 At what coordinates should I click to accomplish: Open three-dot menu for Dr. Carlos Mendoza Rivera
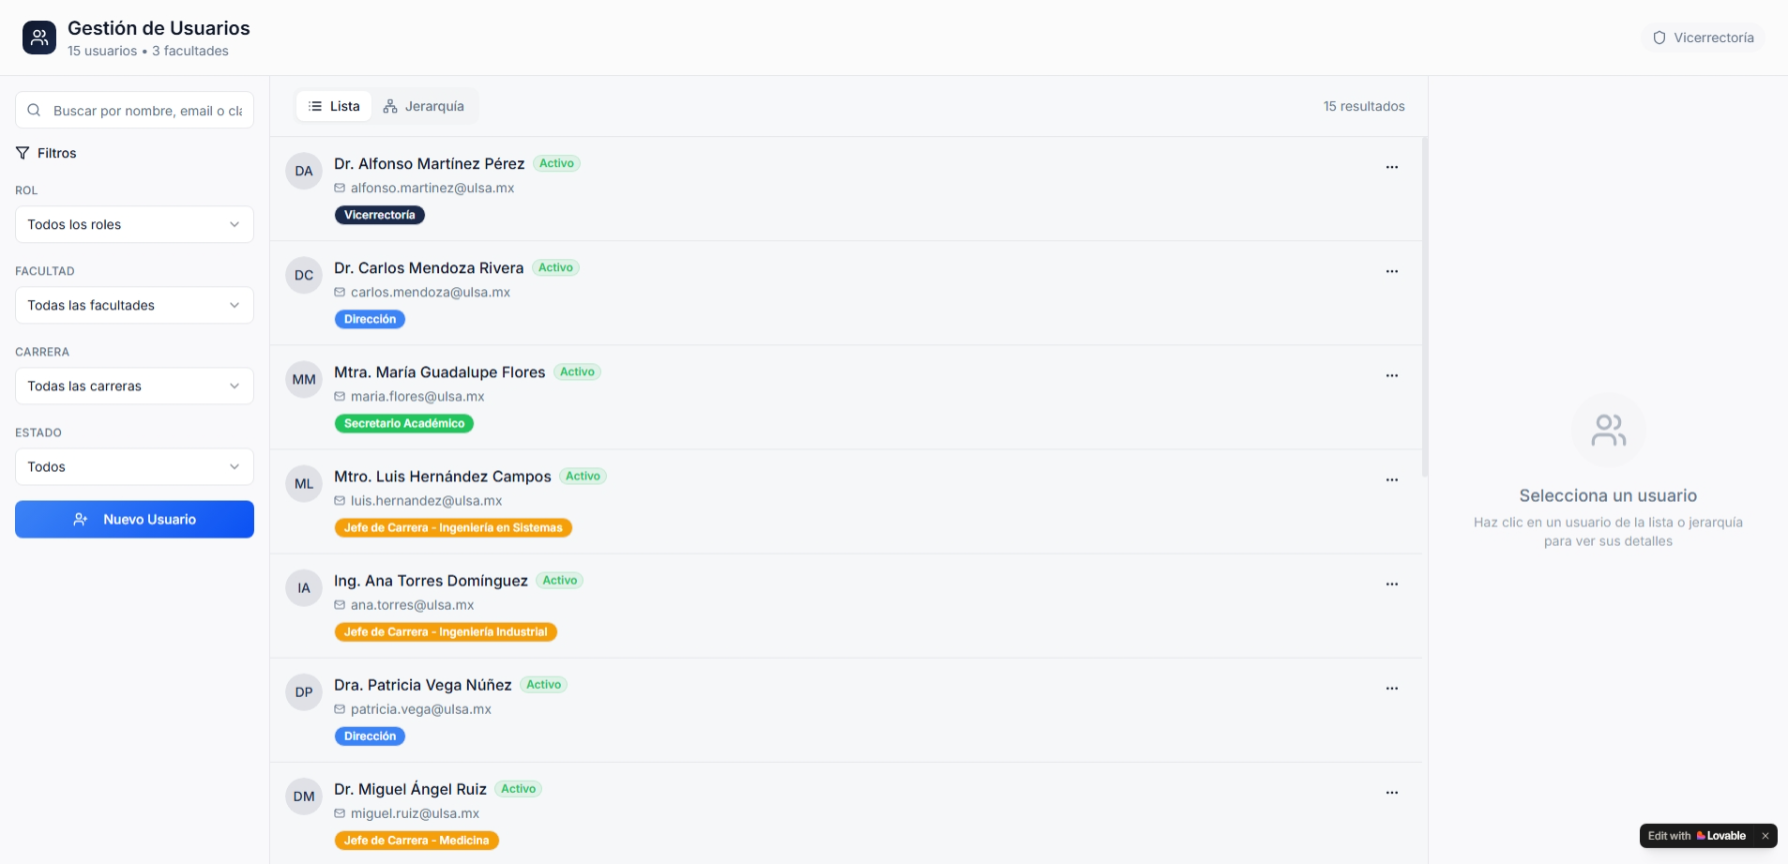click(x=1391, y=271)
